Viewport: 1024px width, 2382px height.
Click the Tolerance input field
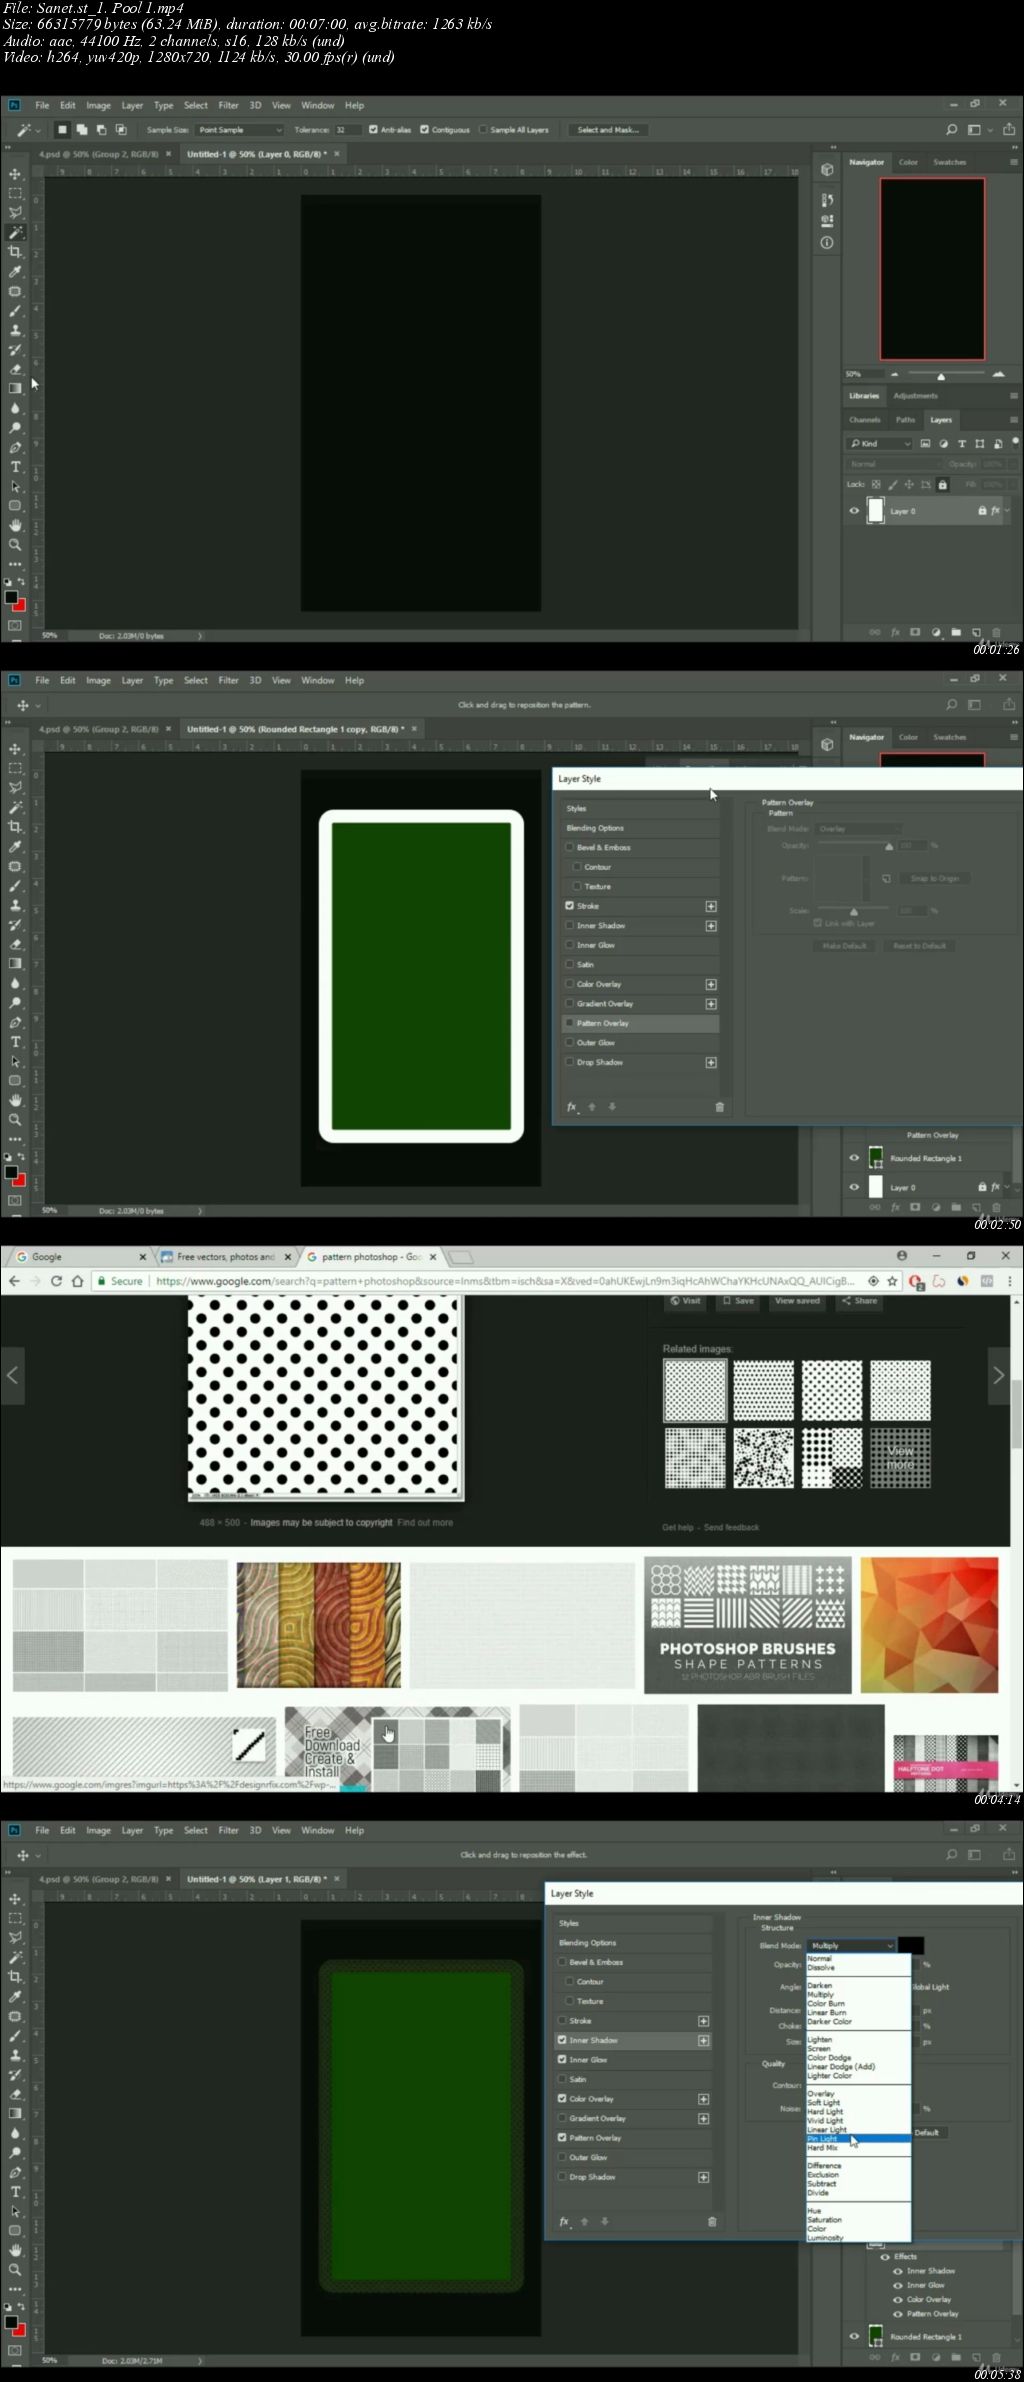point(348,130)
